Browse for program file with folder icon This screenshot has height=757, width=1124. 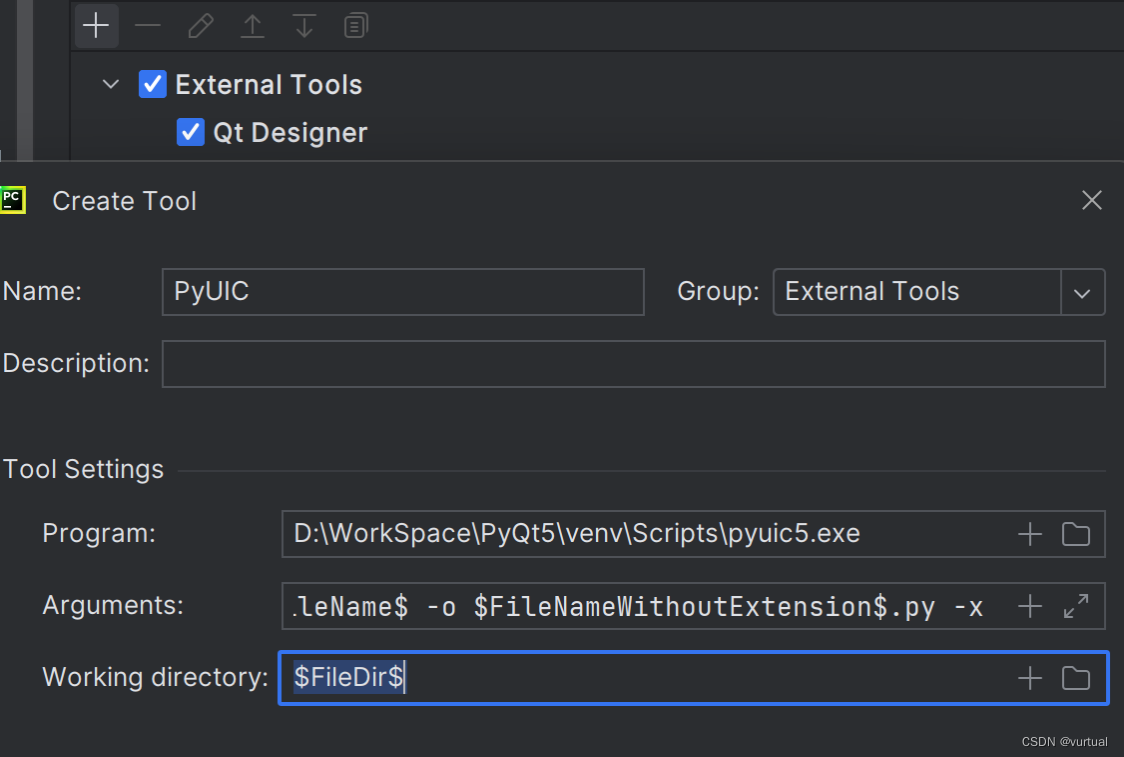coord(1076,534)
